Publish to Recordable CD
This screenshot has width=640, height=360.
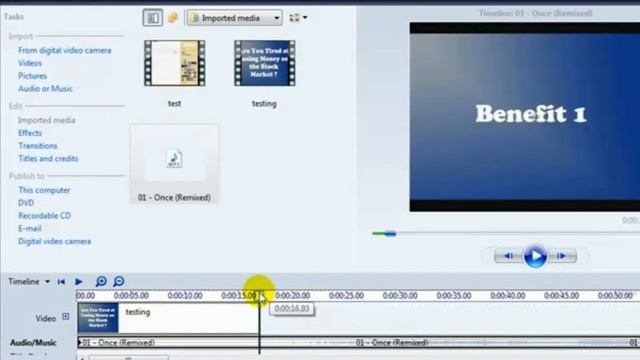(x=44, y=216)
